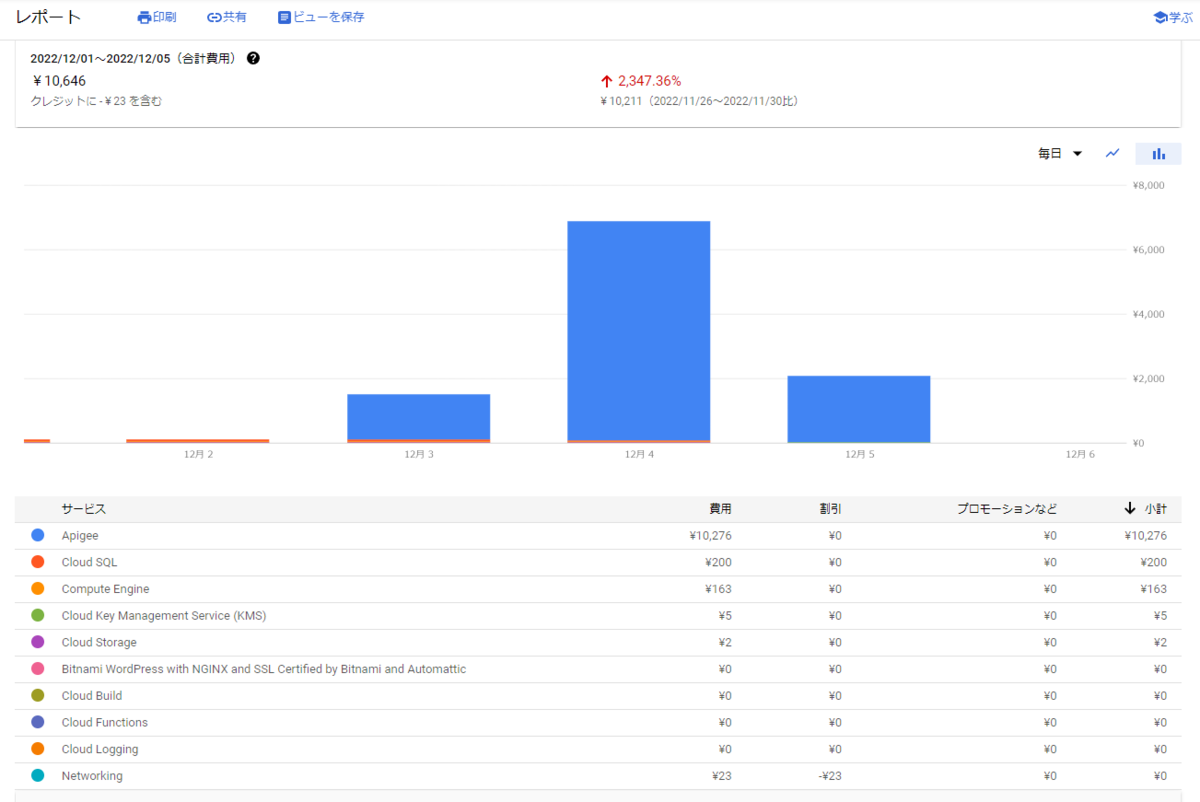Select the Cloud Storage service name
The image size is (1200, 802).
click(99, 642)
